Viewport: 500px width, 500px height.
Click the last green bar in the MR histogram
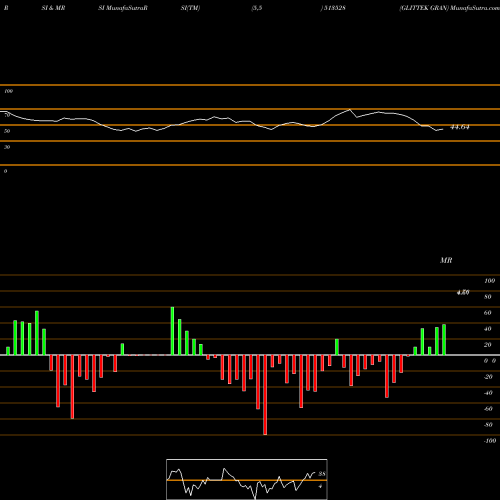click(x=444, y=340)
